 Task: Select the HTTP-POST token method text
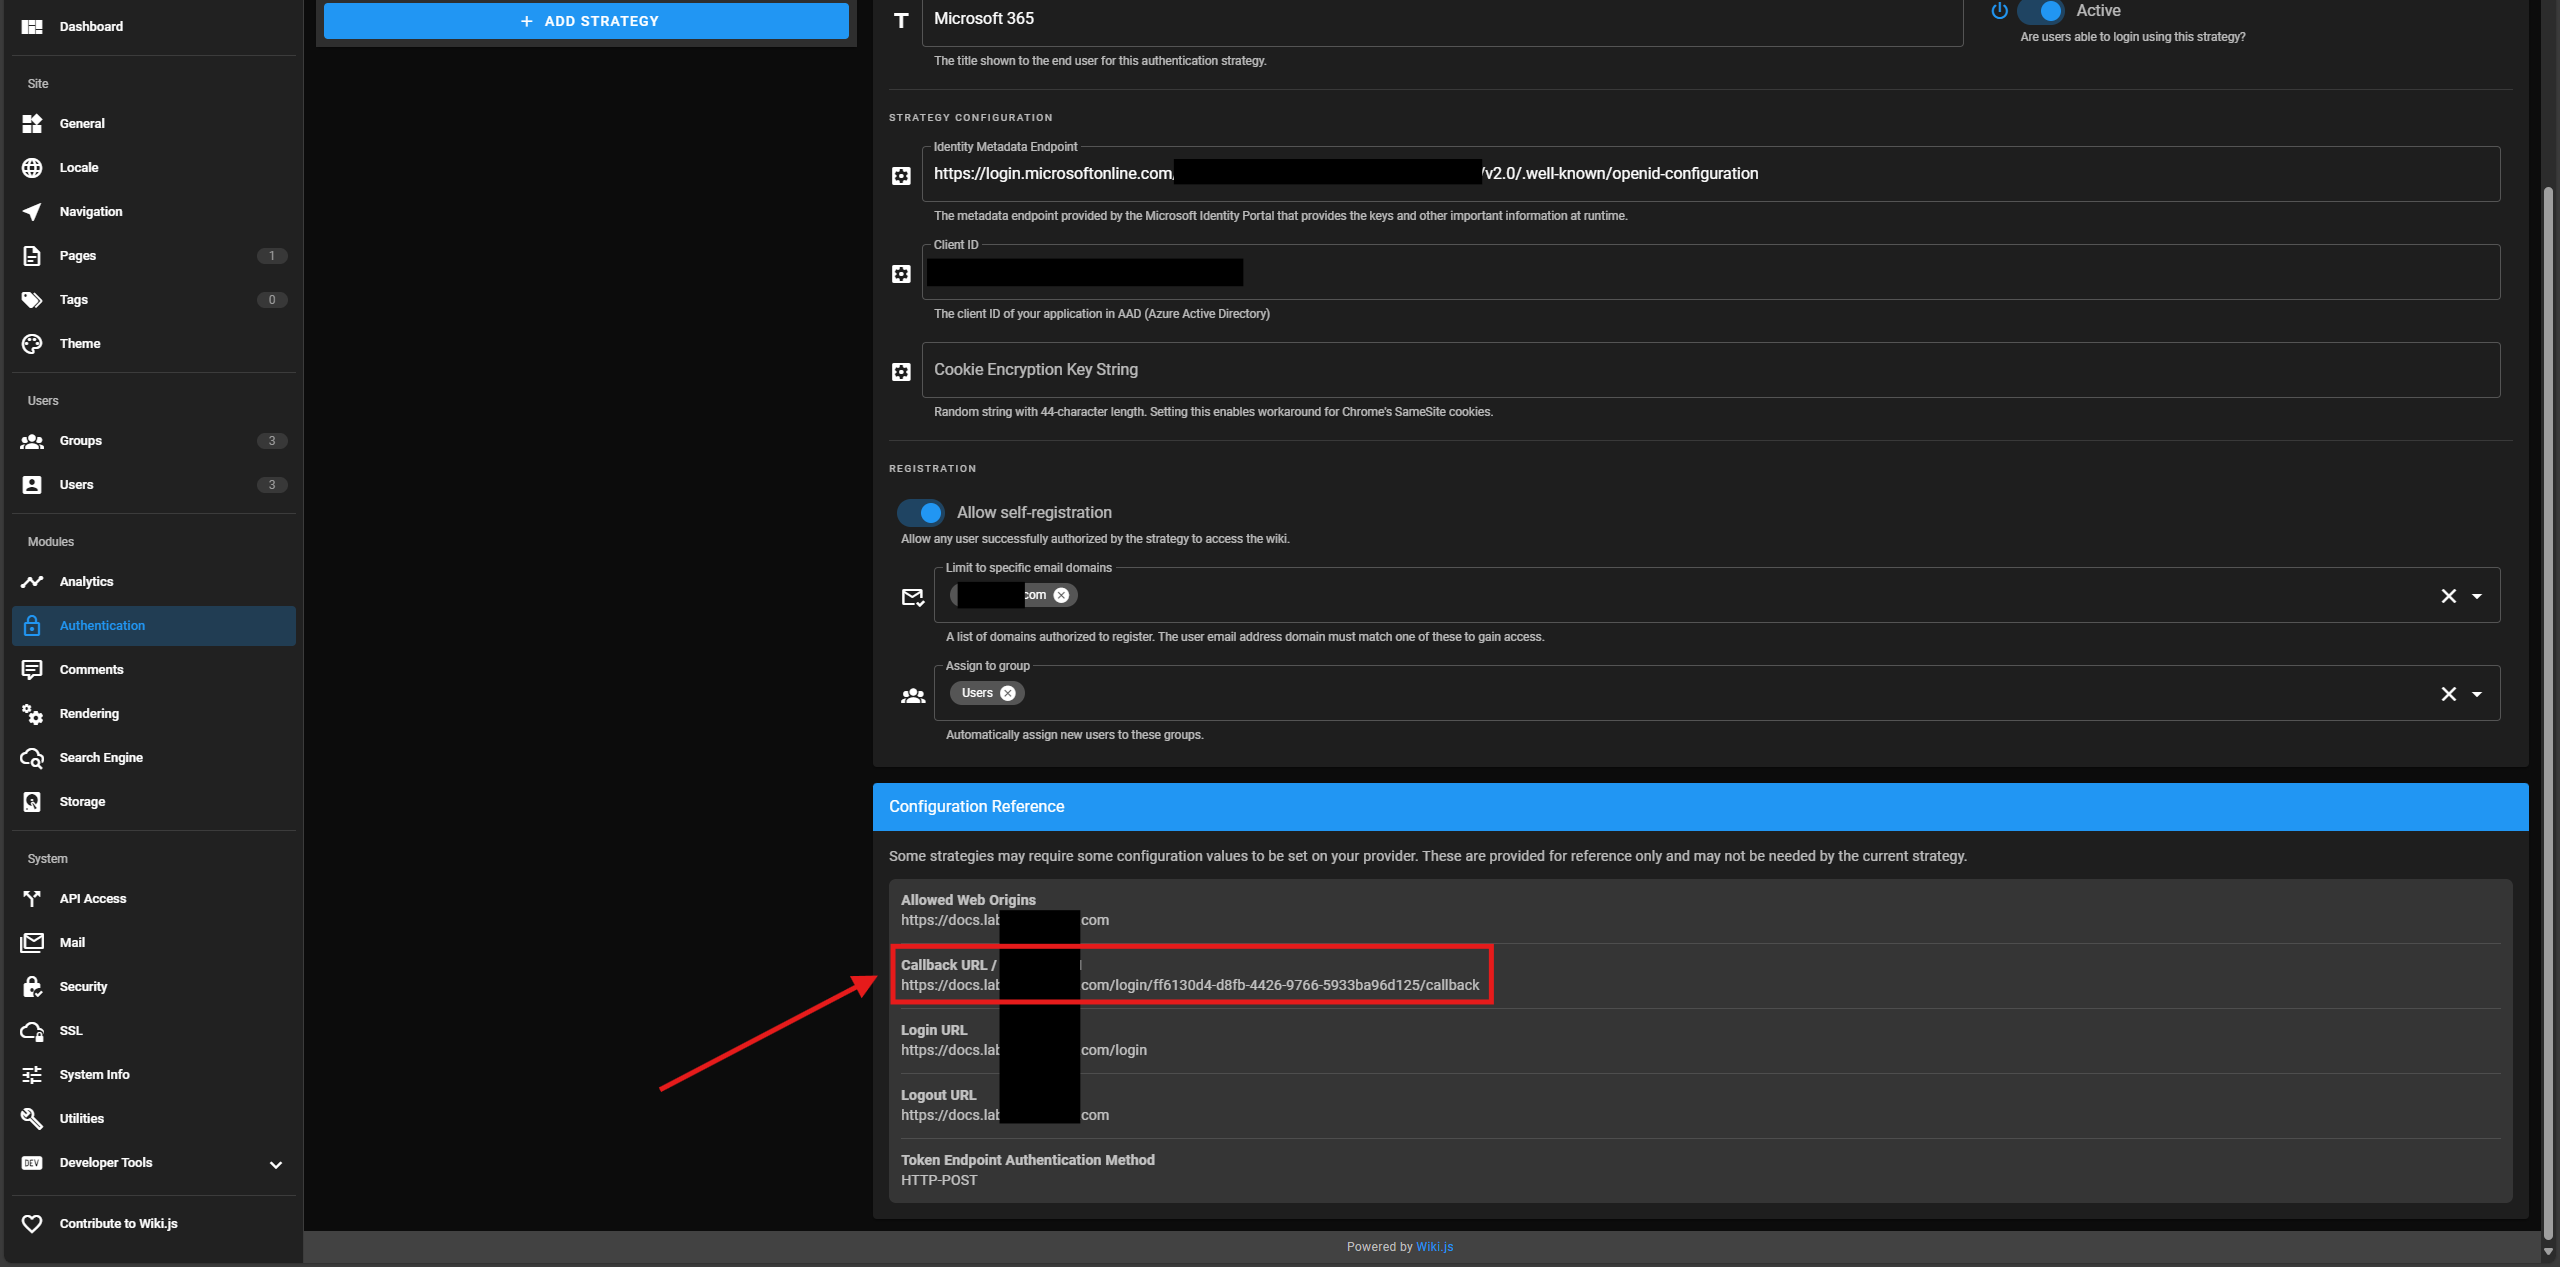point(939,1181)
